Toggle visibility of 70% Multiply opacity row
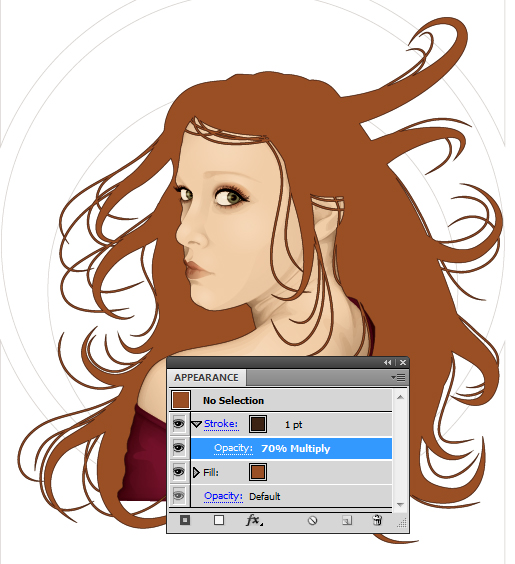Screen dimensions: 515x564 point(179,448)
